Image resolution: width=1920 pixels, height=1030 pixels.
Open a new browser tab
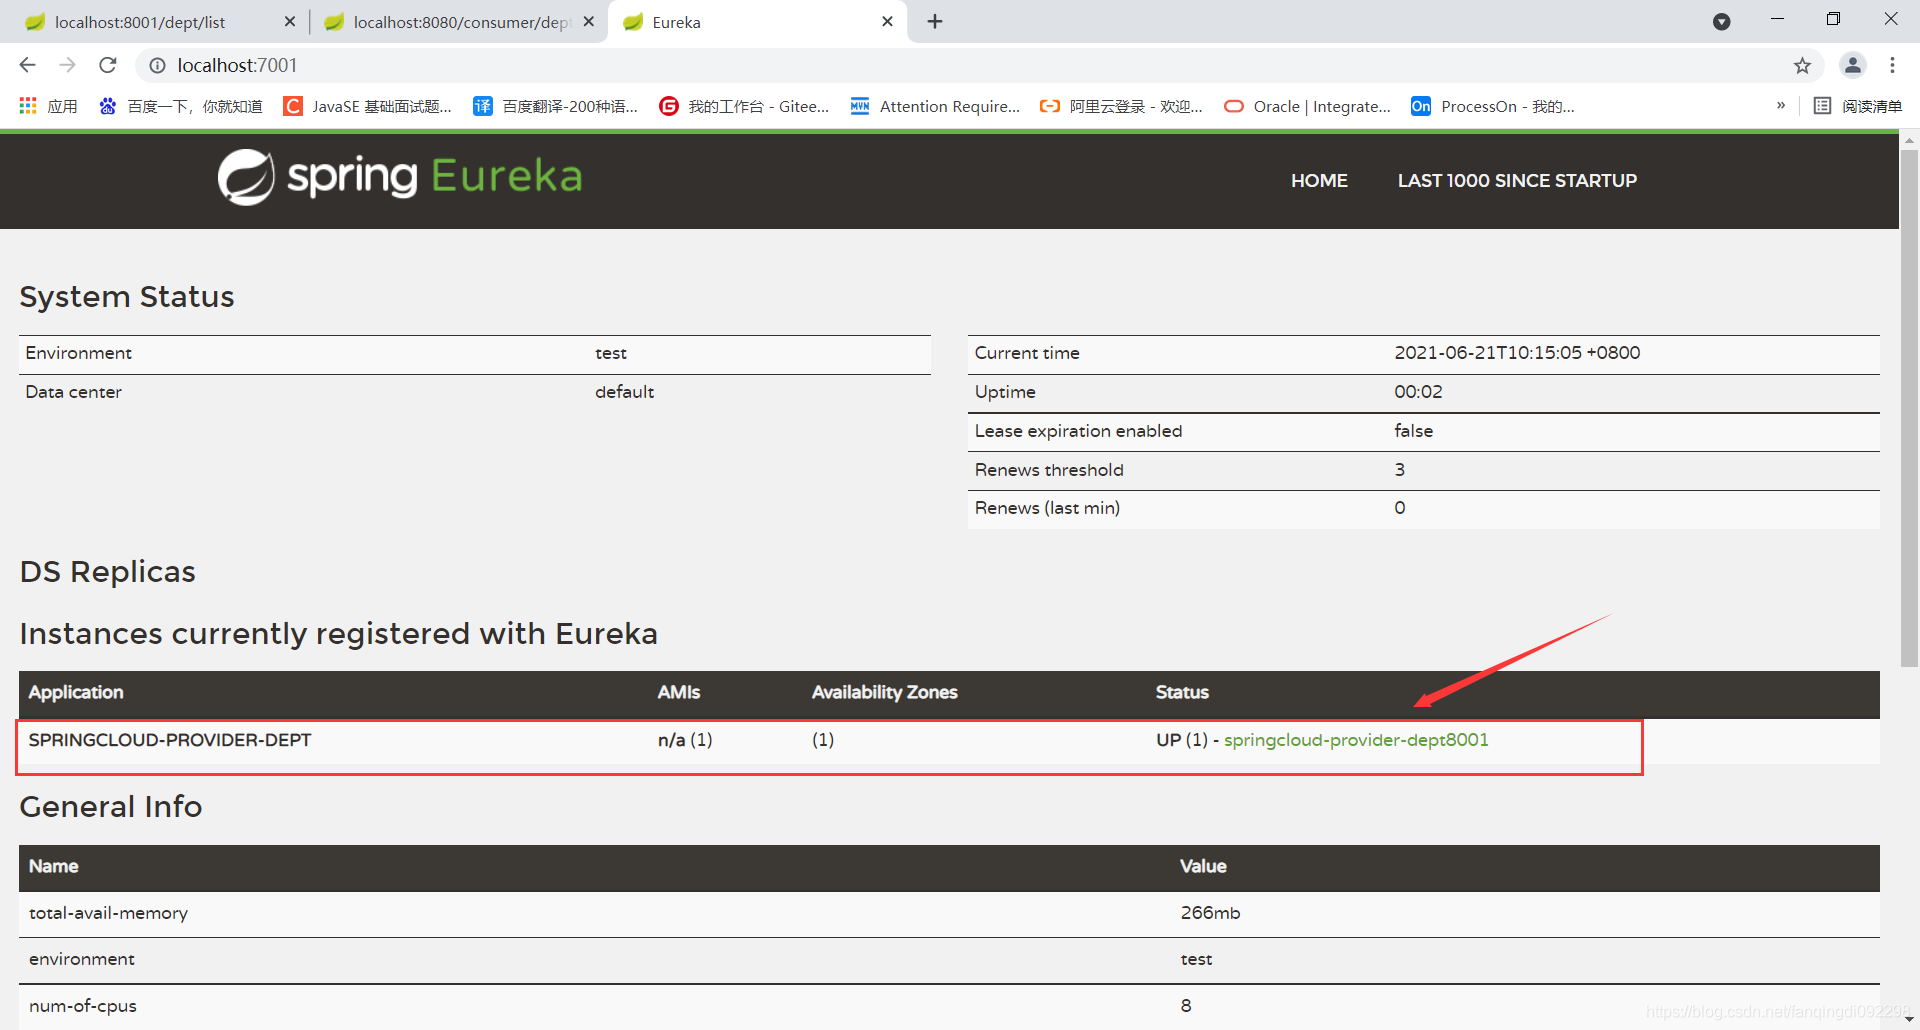point(935,21)
